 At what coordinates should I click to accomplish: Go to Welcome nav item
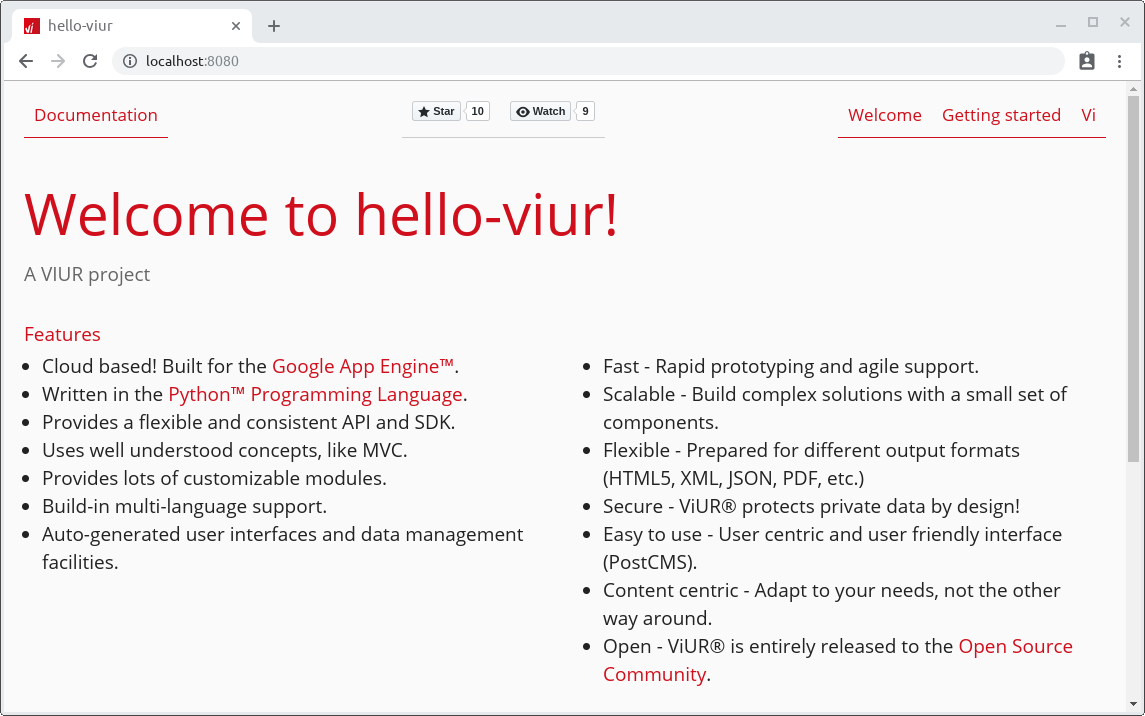click(884, 115)
